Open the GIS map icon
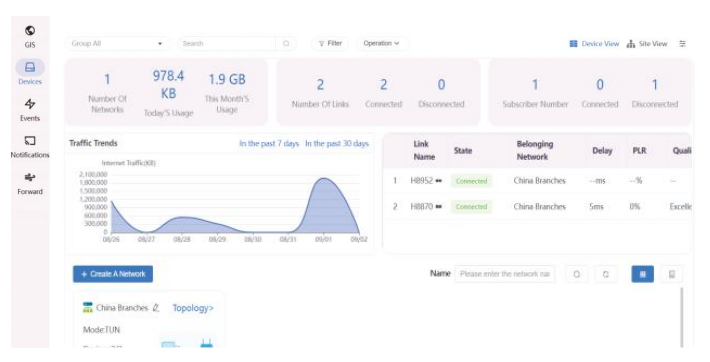Screen dimensions: 710x362 click(30, 31)
